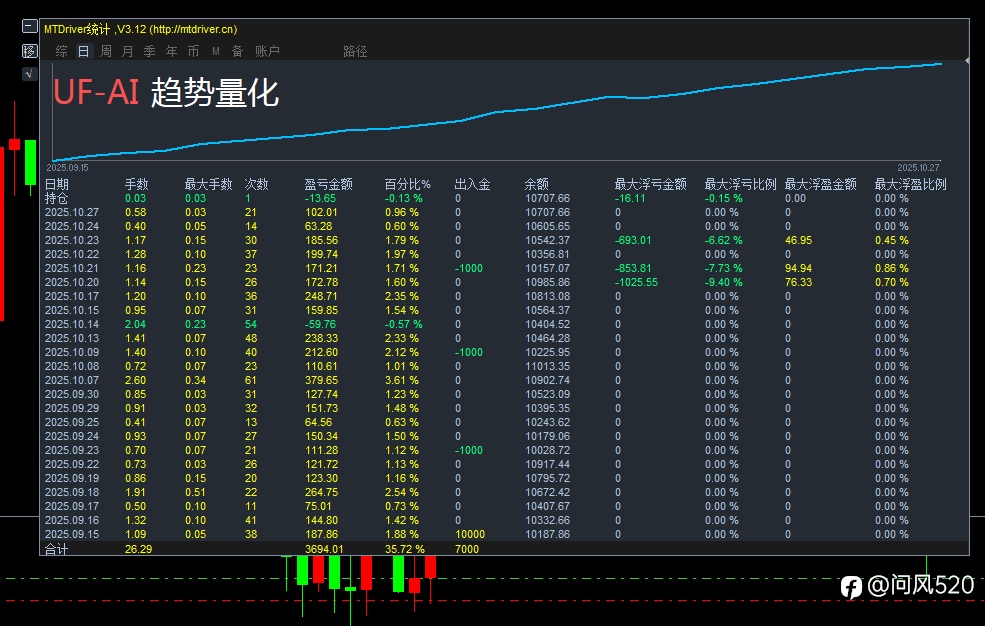985x626 pixels.
Task: Click the M tab
Action: 215,51
